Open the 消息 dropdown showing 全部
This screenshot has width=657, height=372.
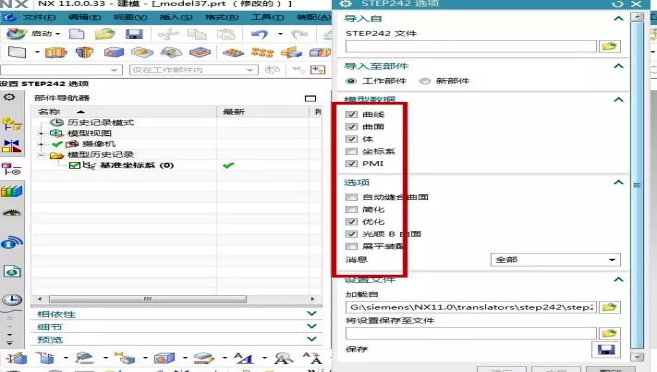tap(555, 260)
